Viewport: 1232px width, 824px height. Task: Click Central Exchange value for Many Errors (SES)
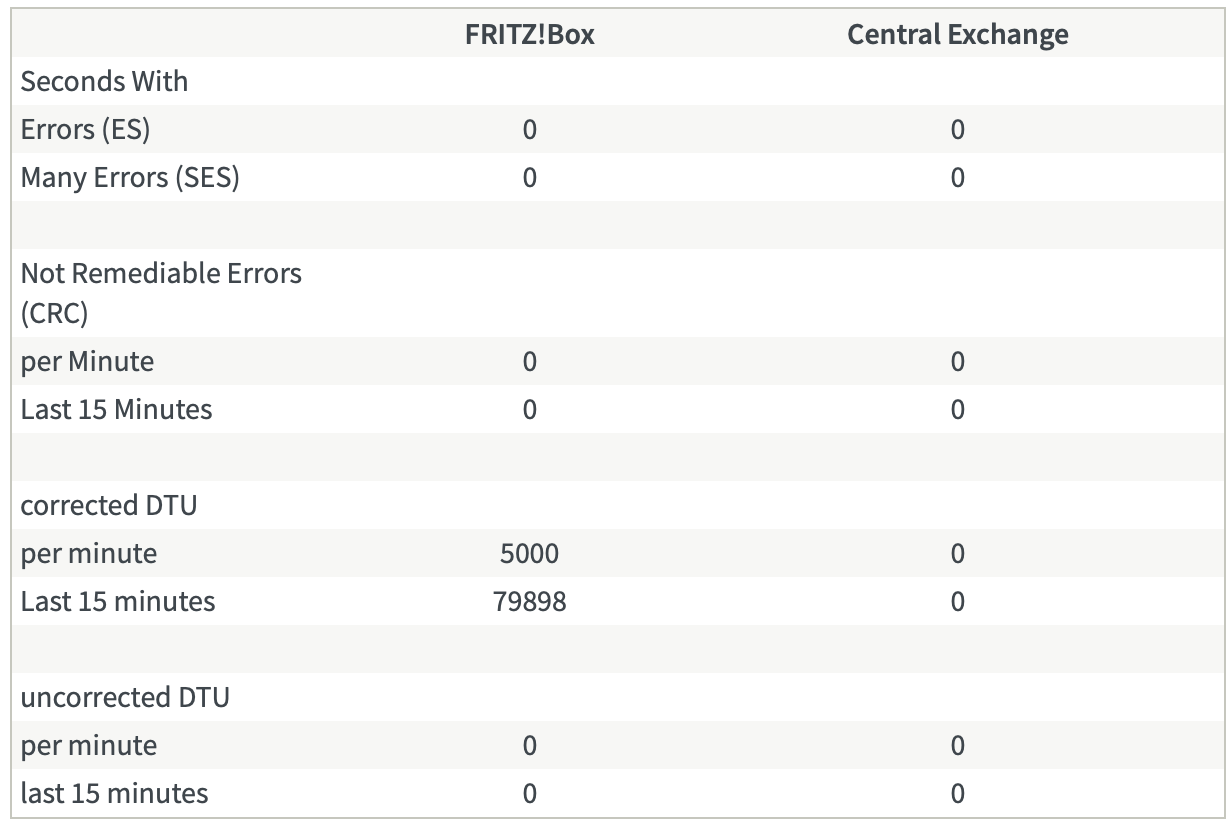[x=957, y=178]
